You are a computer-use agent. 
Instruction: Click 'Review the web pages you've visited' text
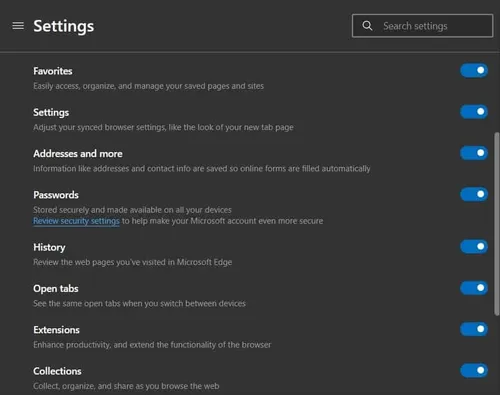pos(133,262)
